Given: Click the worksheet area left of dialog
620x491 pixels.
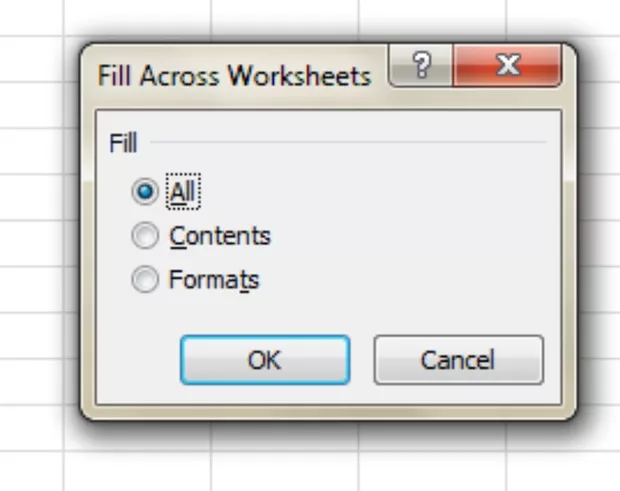Looking at the screenshot, I should 35,250.
